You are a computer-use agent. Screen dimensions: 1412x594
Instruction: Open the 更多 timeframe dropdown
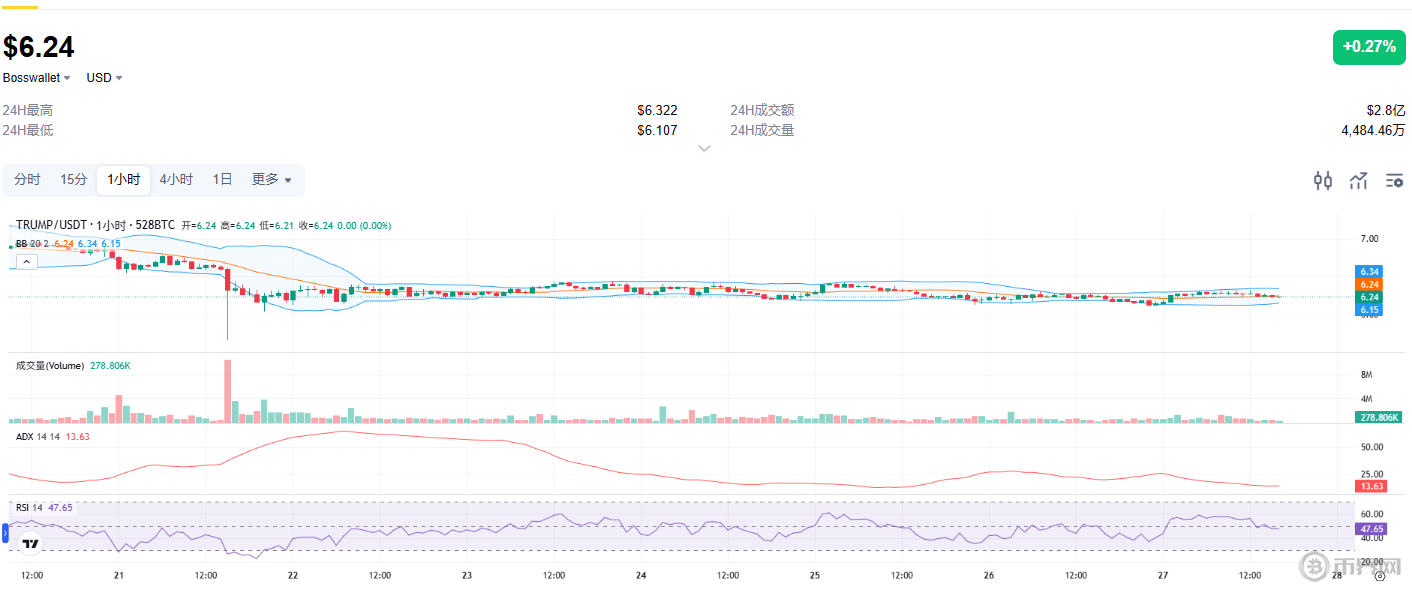[x=271, y=180]
